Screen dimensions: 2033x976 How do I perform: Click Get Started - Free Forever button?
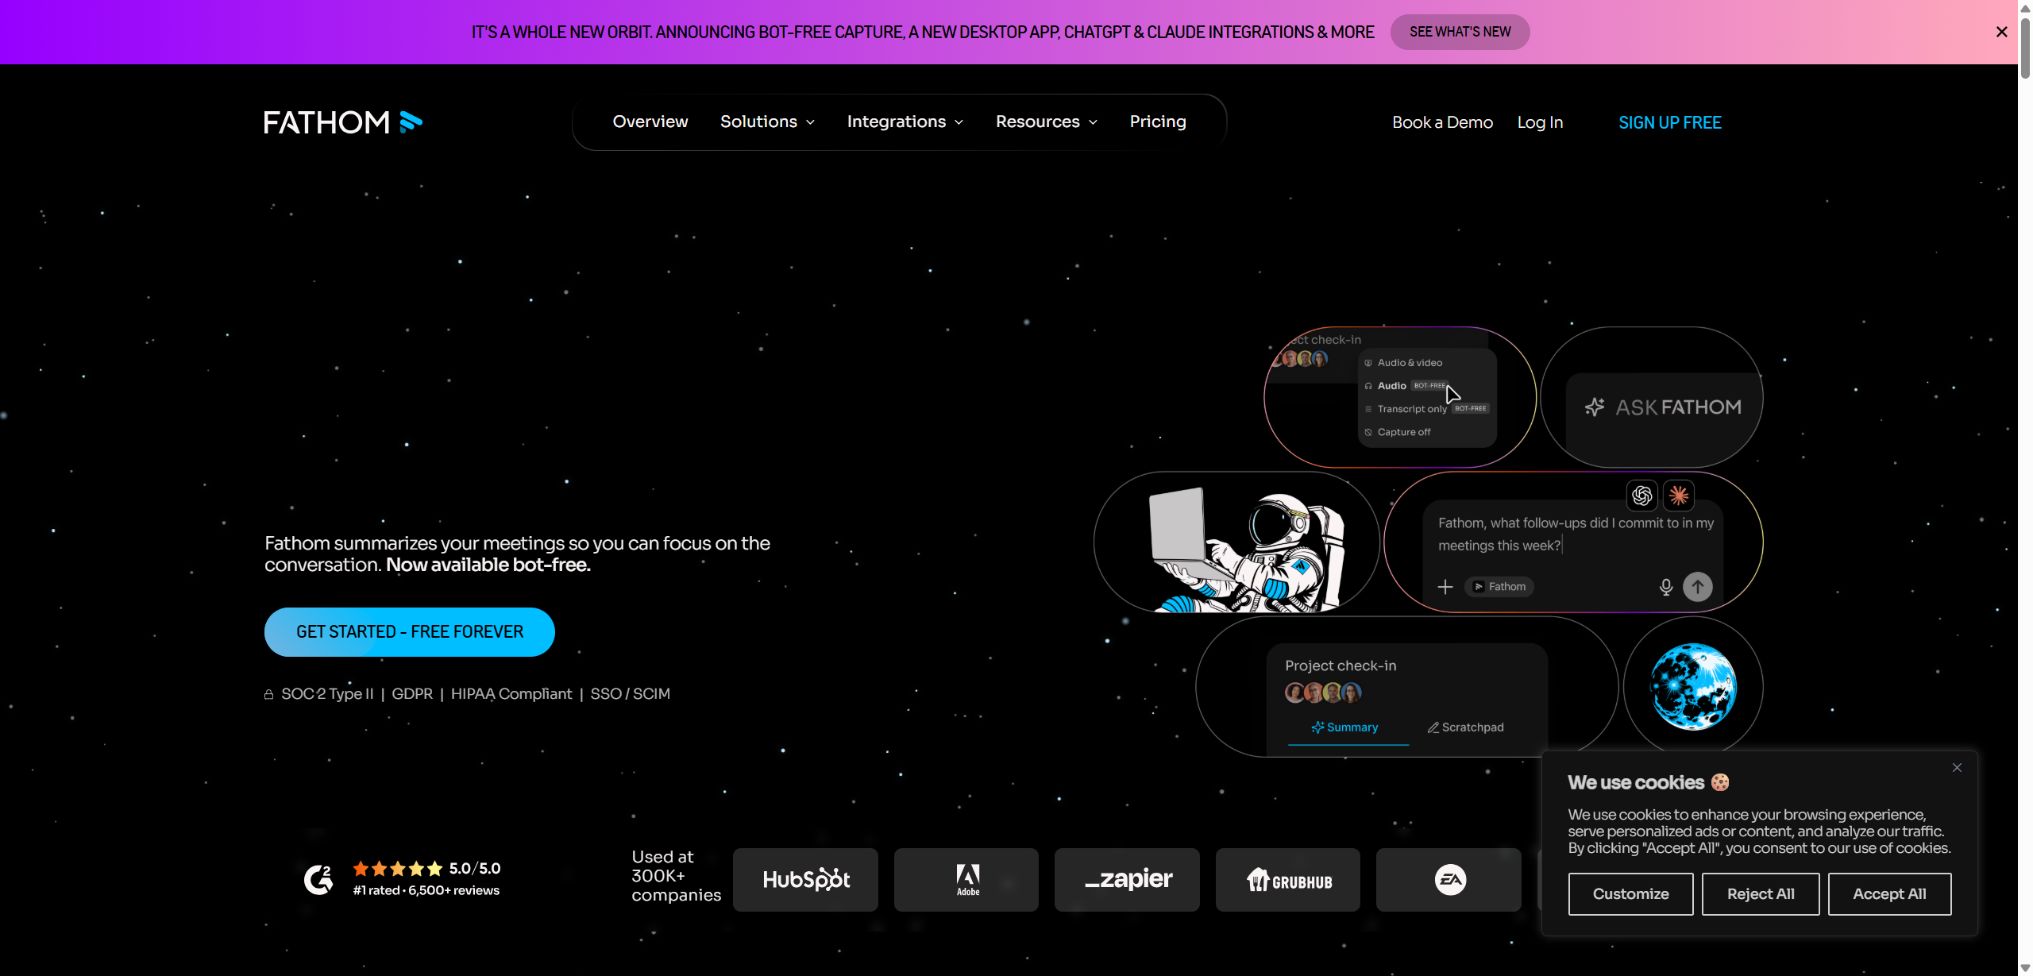click(409, 632)
